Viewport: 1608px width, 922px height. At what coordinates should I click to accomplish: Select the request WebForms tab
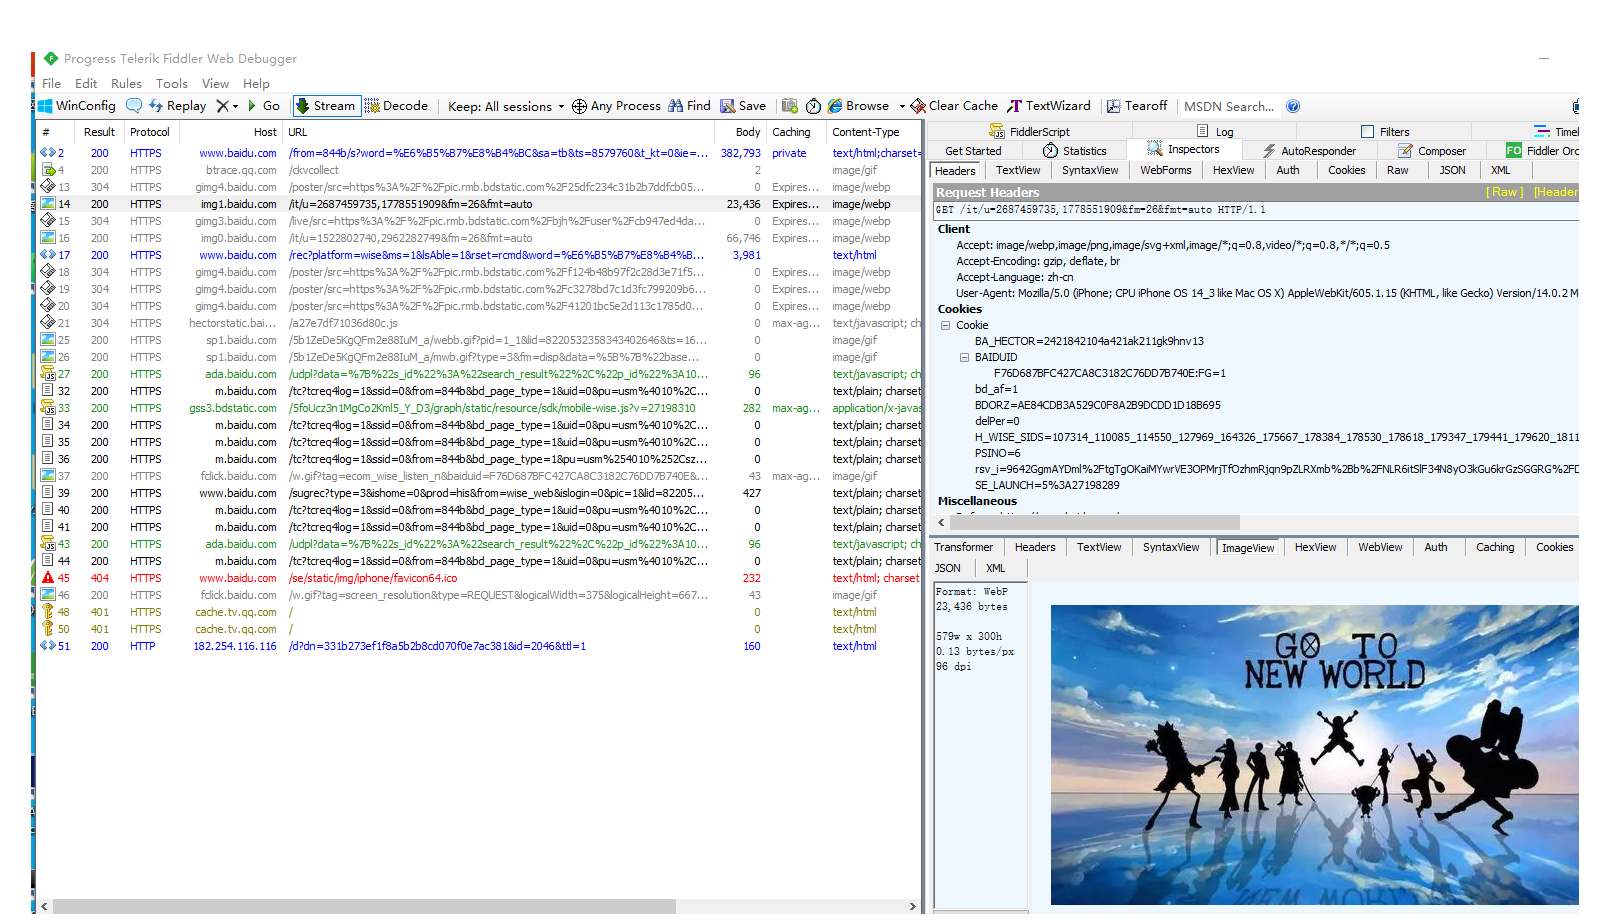[1166, 170]
